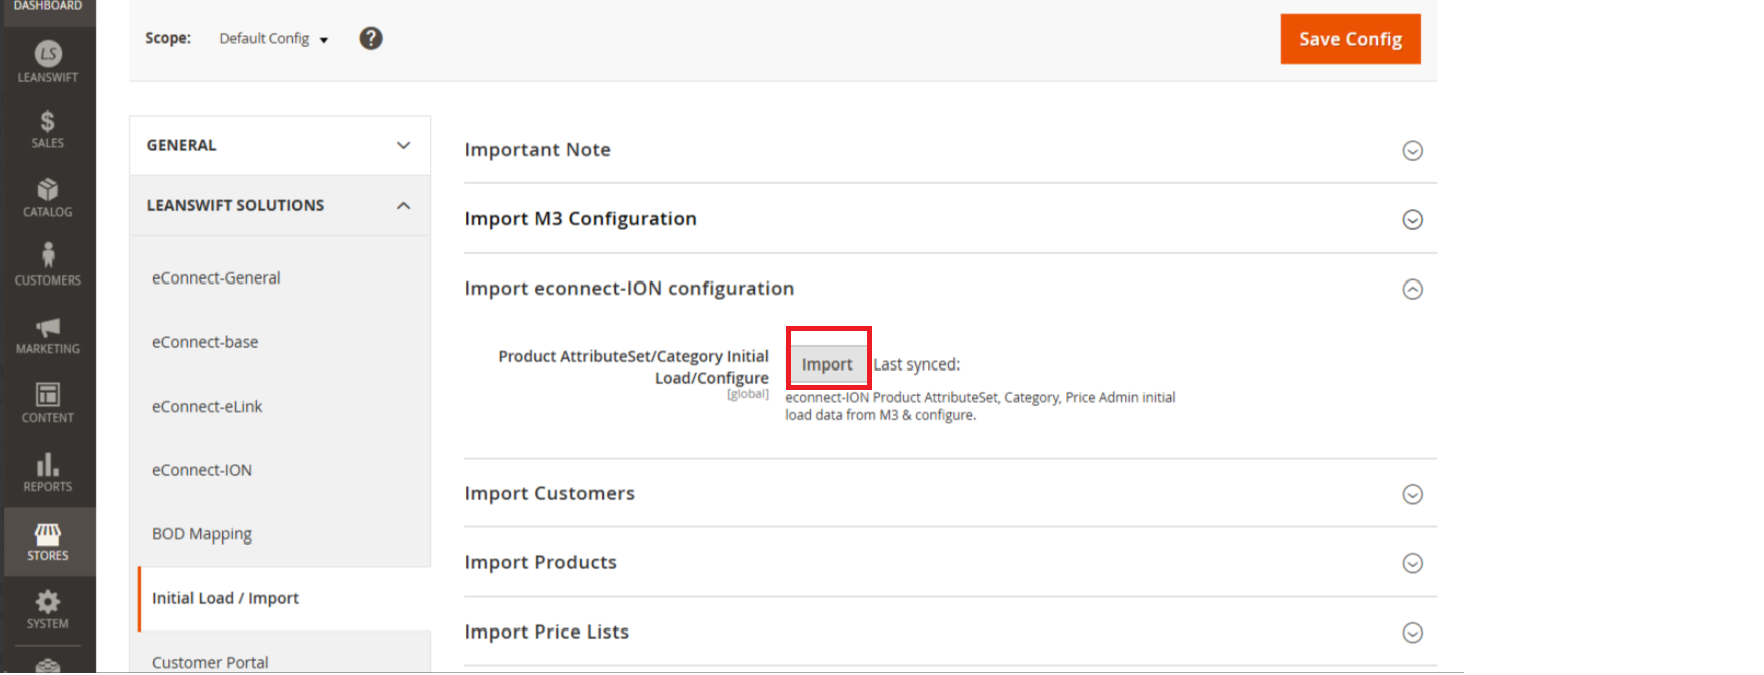
Task: Expand the Import M3 Configuration section
Action: (1412, 220)
